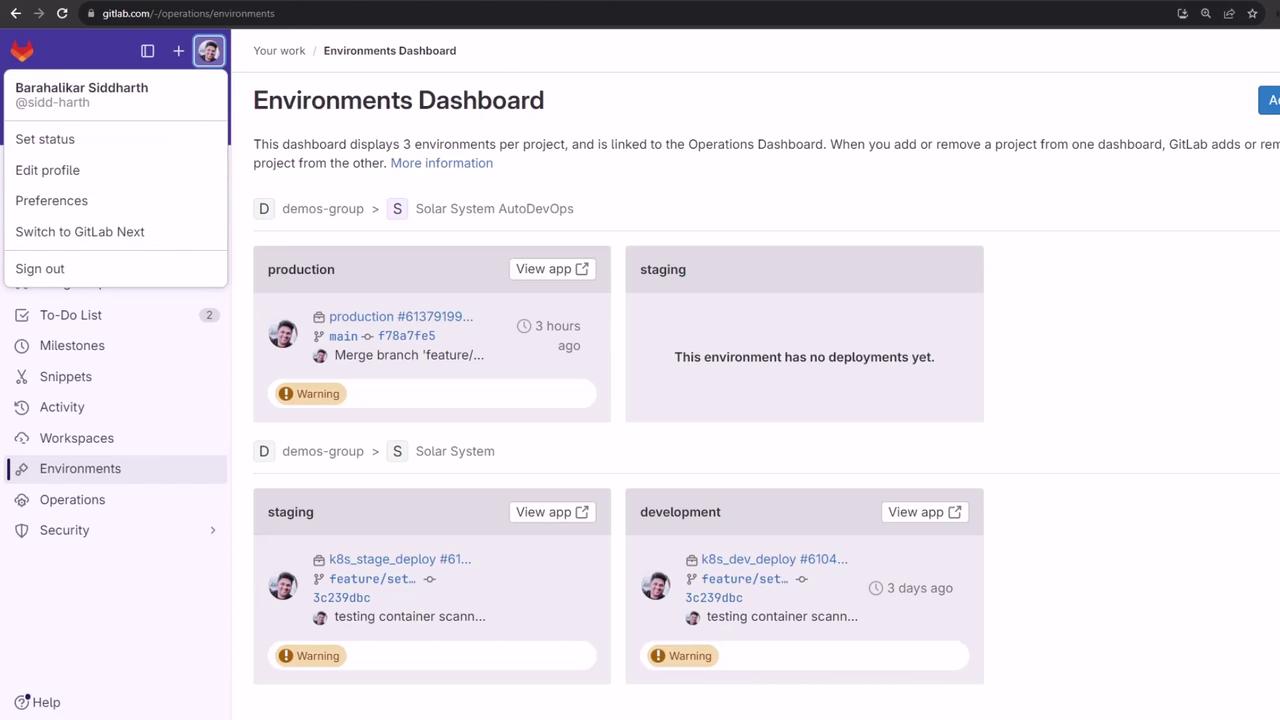Screen dimensions: 1280x720
Task: Open Activity history in sidebar
Action: (62, 407)
